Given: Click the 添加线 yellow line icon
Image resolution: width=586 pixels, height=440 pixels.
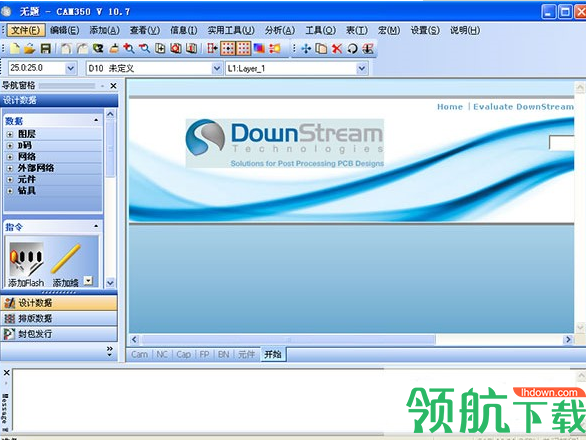Looking at the screenshot, I should pos(66,264).
